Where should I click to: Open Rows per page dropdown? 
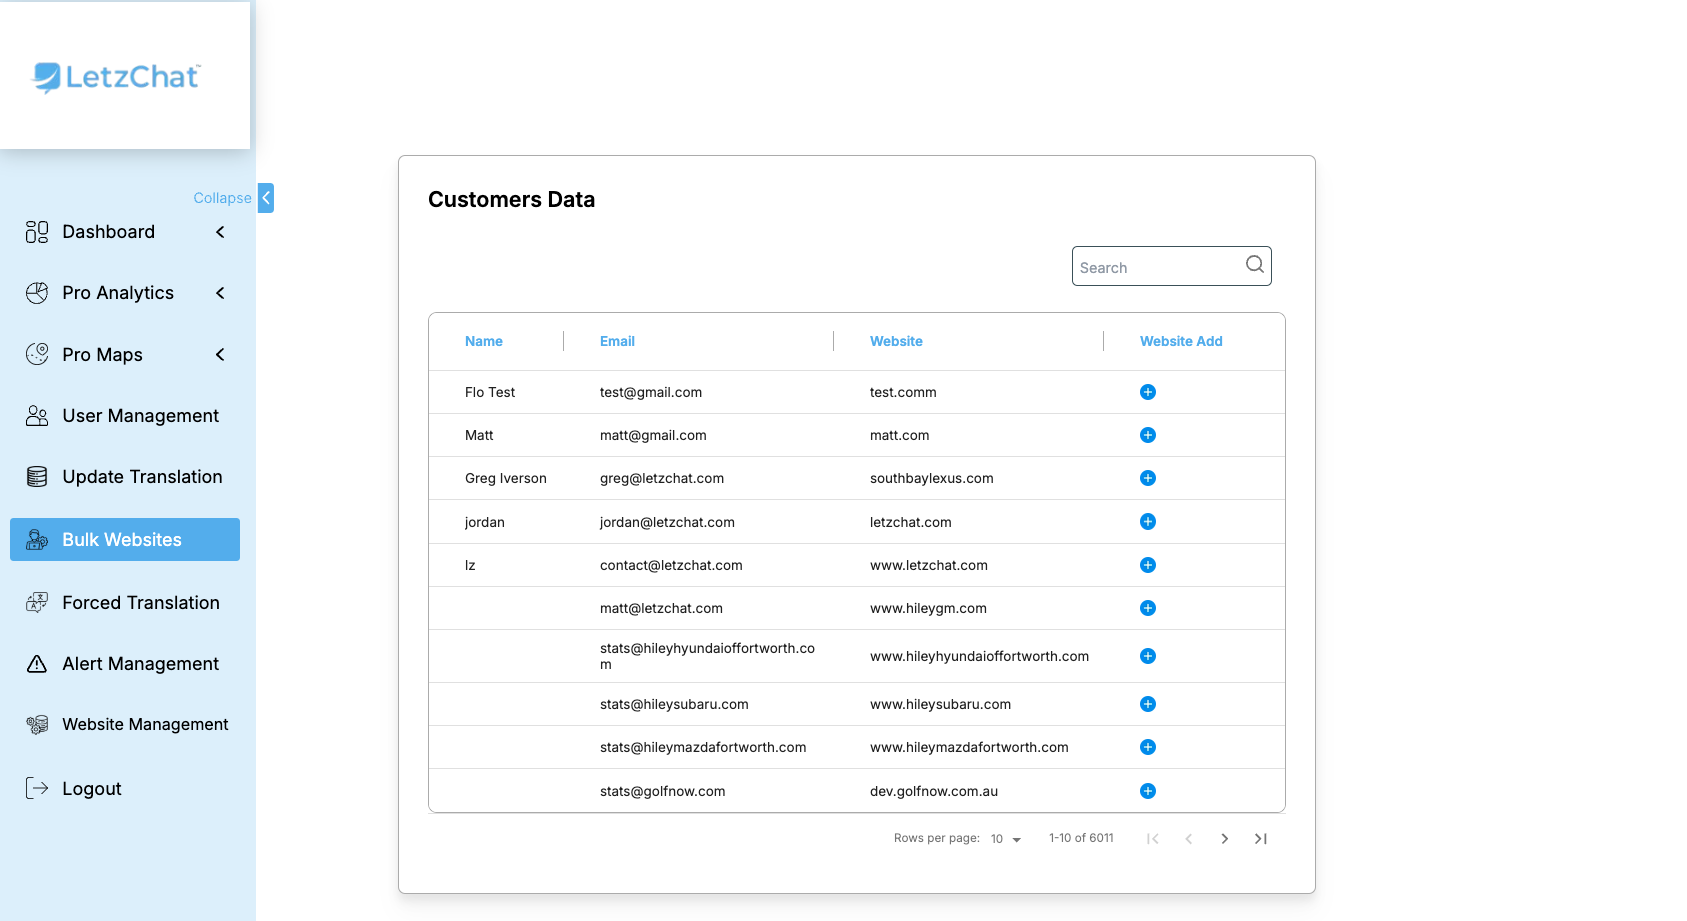coord(1005,839)
